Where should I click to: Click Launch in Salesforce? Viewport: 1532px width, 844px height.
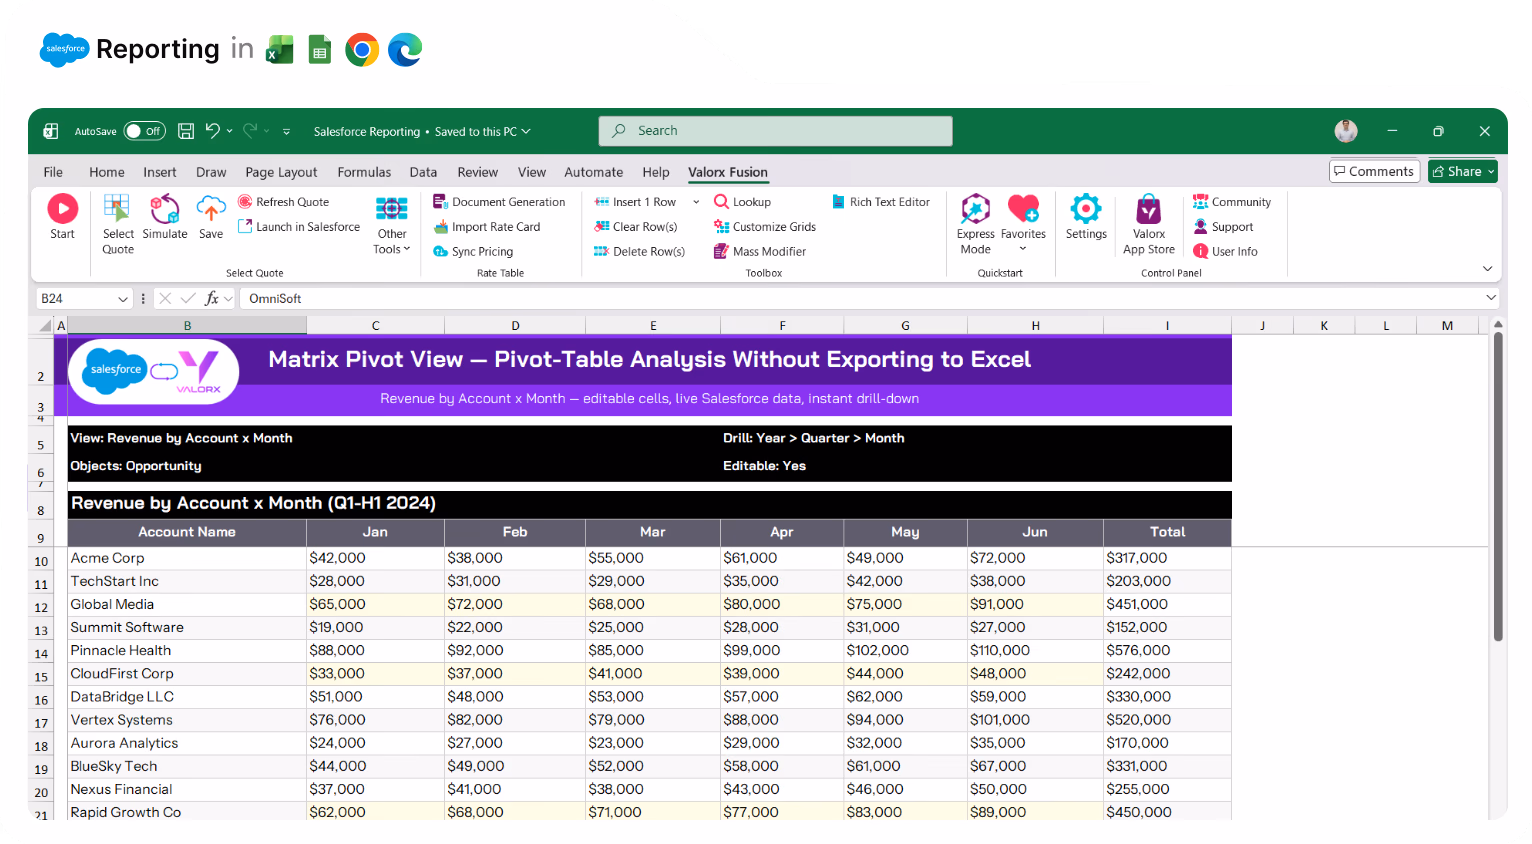coord(298,226)
